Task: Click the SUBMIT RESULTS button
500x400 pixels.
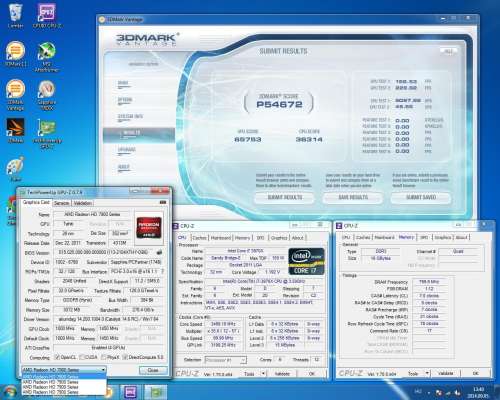Action: coord(284,197)
